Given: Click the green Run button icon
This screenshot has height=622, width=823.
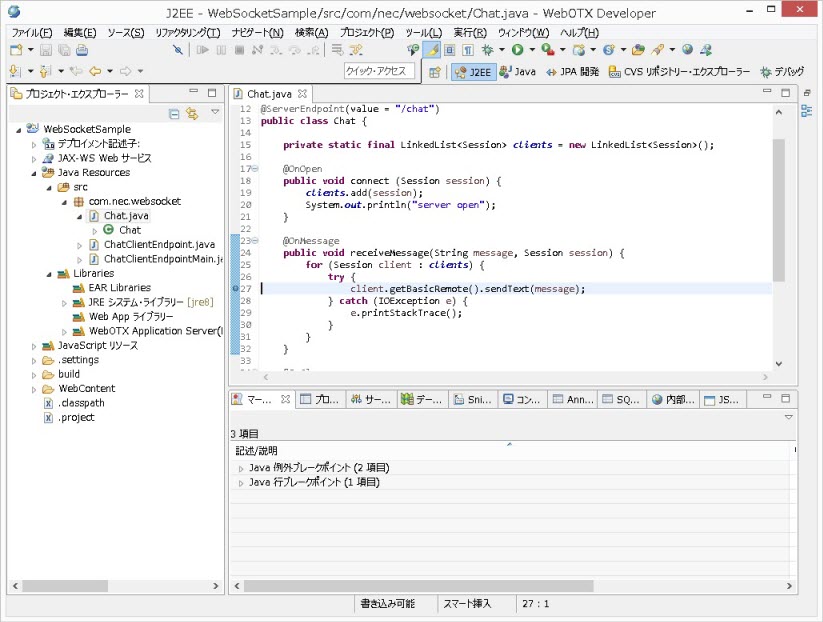Looking at the screenshot, I should coord(517,50).
